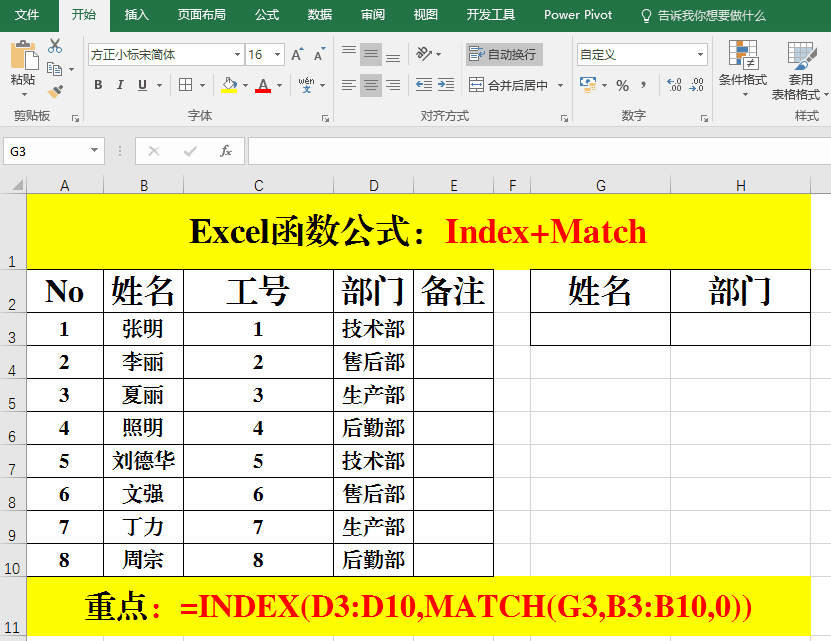Switch to the 数据 Data tab

tap(320, 15)
